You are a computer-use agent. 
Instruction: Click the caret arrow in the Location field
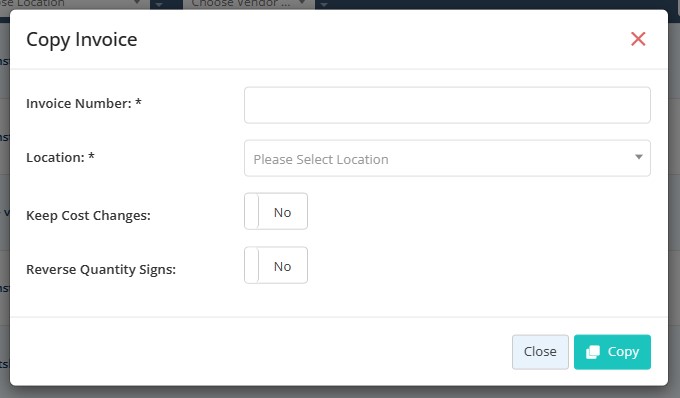638,157
